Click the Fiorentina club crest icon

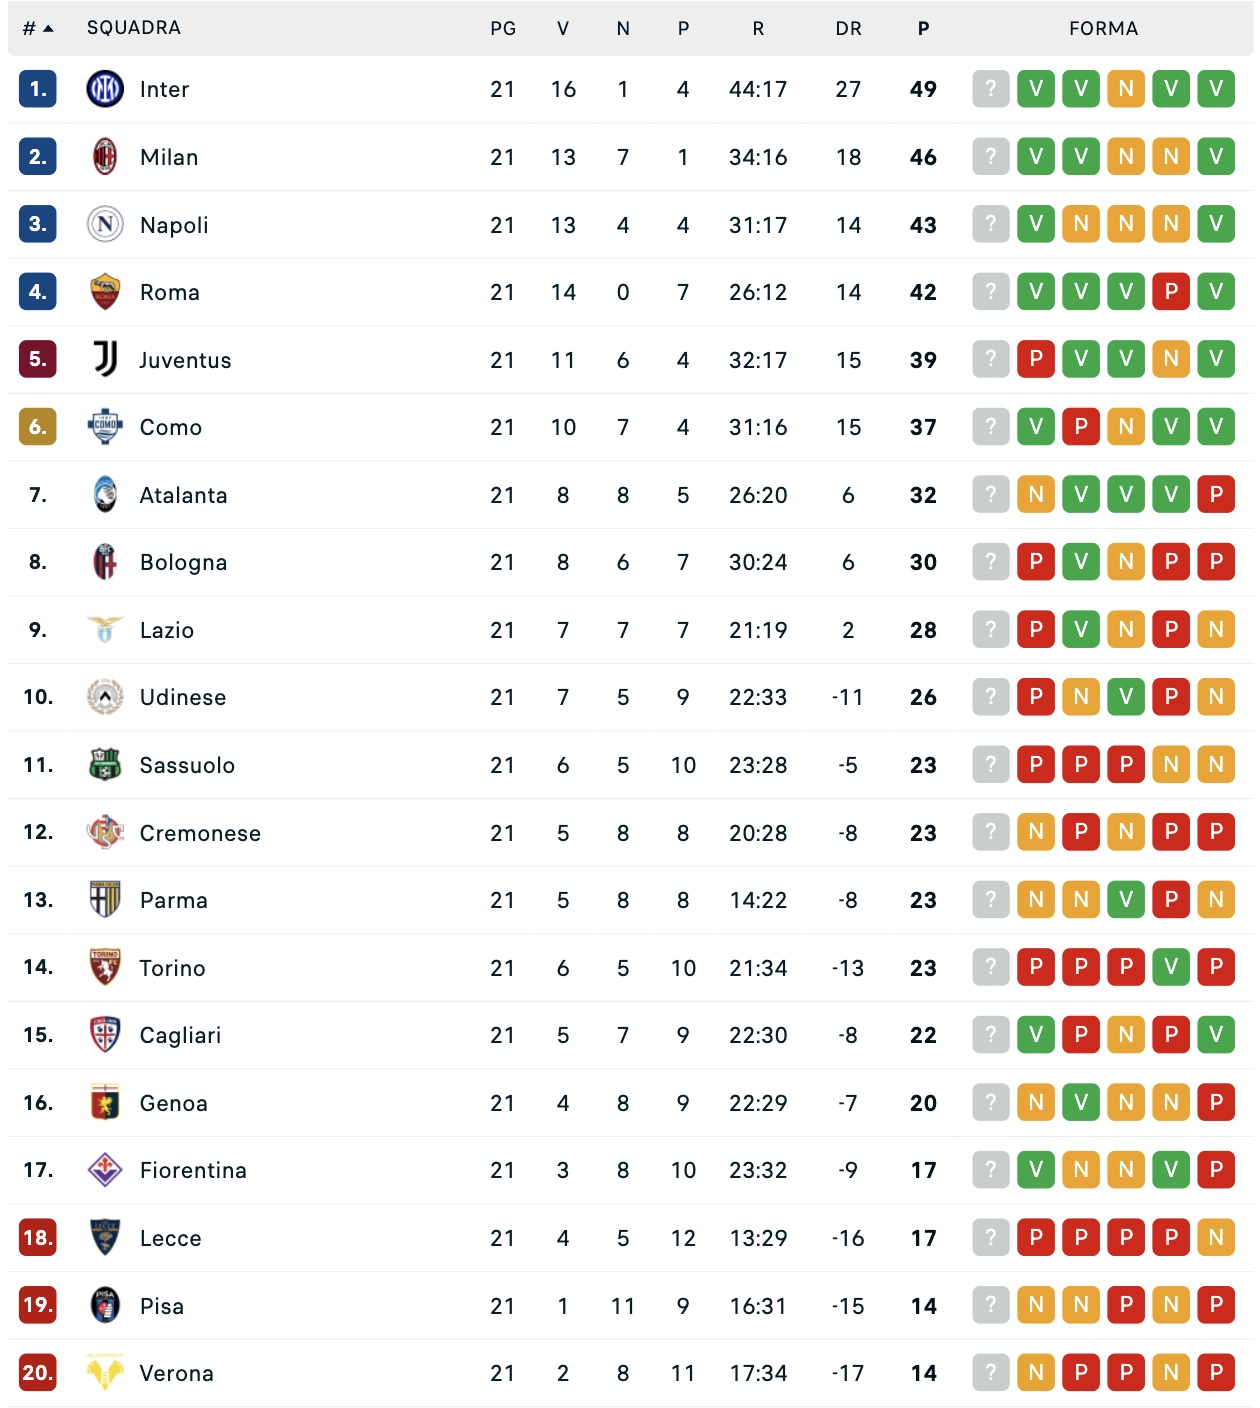point(105,1169)
